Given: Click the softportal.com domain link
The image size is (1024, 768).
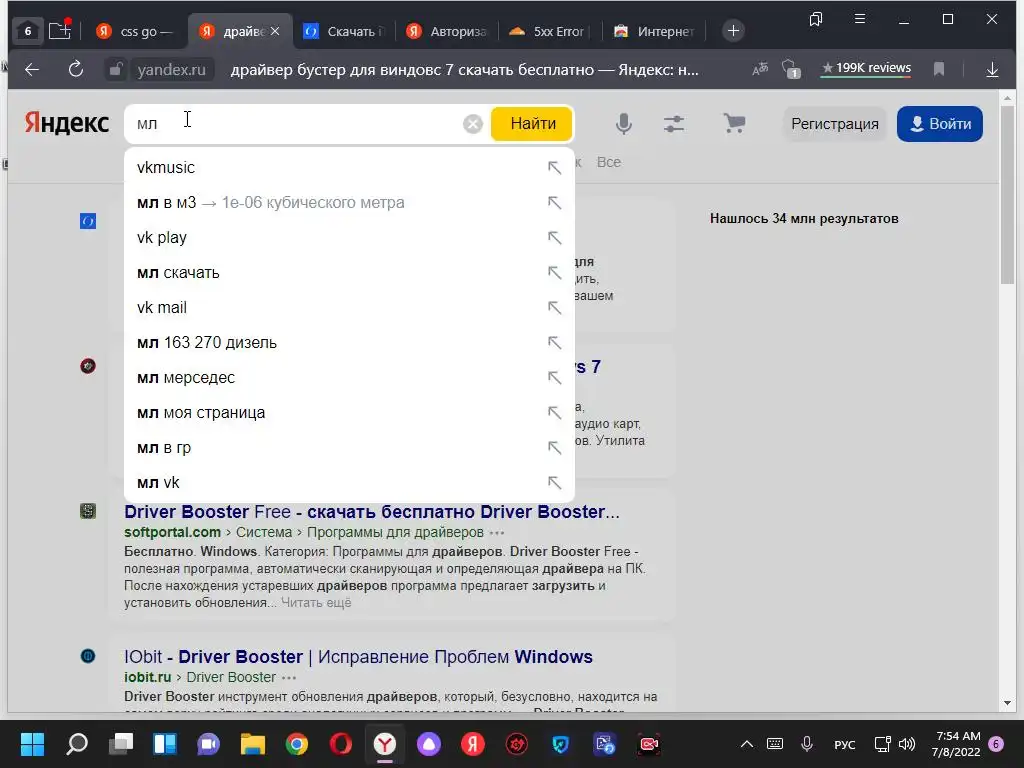Looking at the screenshot, I should [x=172, y=532].
